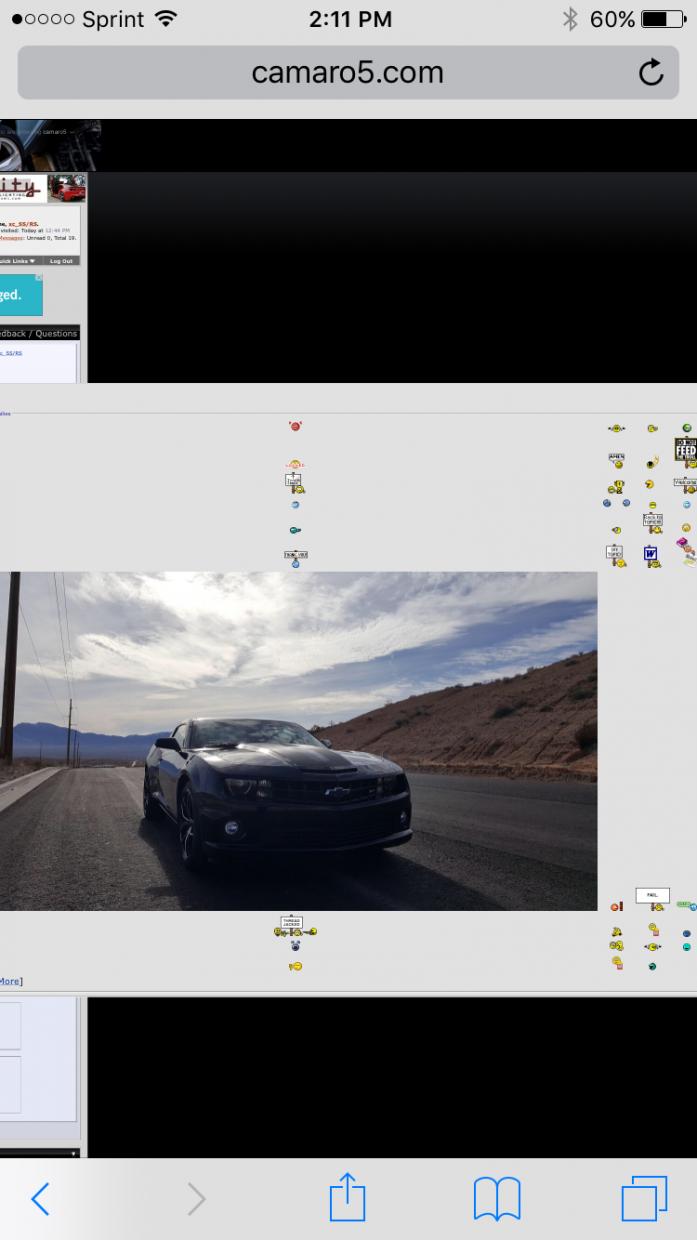Insert the 'Thank You' sign smiley
Viewport: 697px width, 1240px height.
click(295, 558)
